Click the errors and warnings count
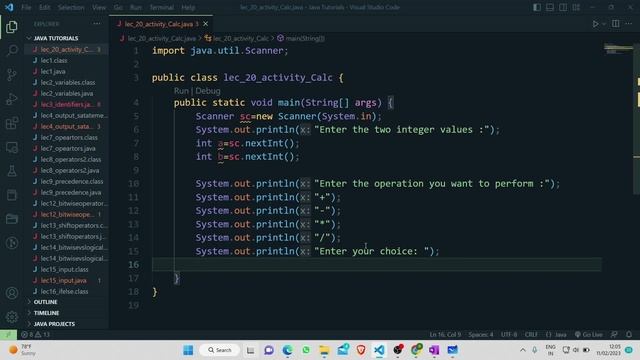 (36, 334)
